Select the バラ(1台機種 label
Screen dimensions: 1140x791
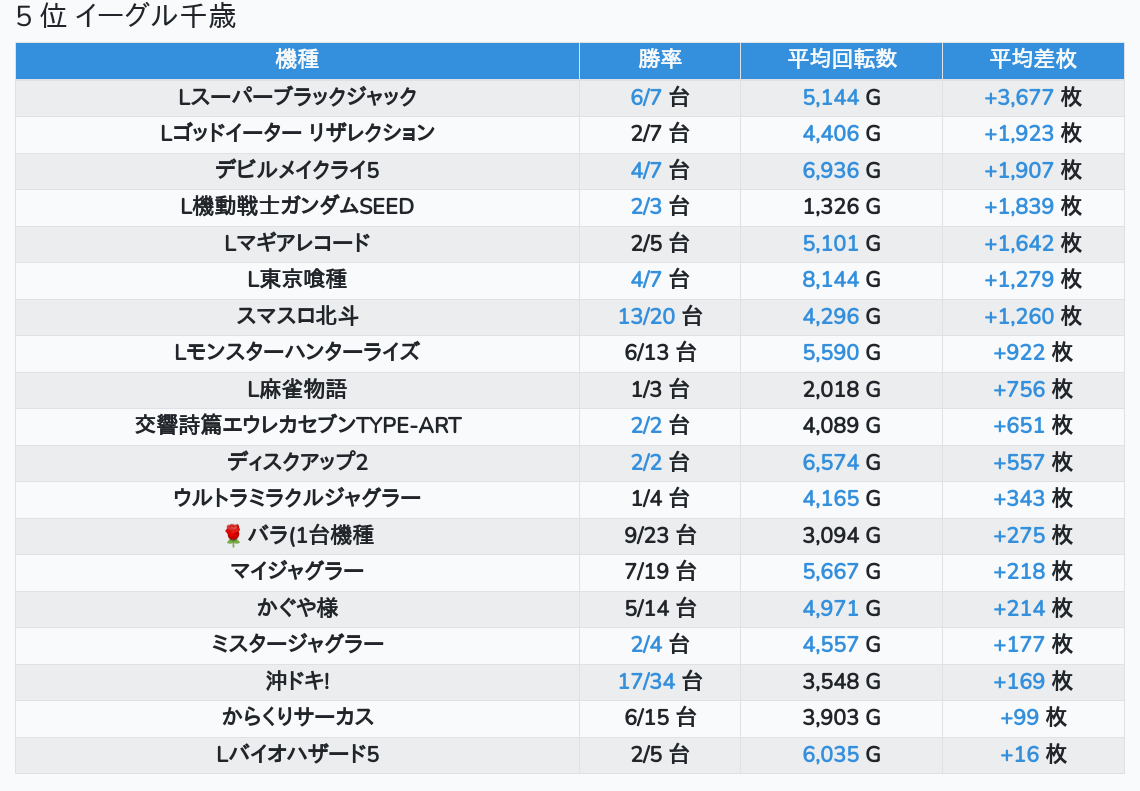tap(310, 535)
